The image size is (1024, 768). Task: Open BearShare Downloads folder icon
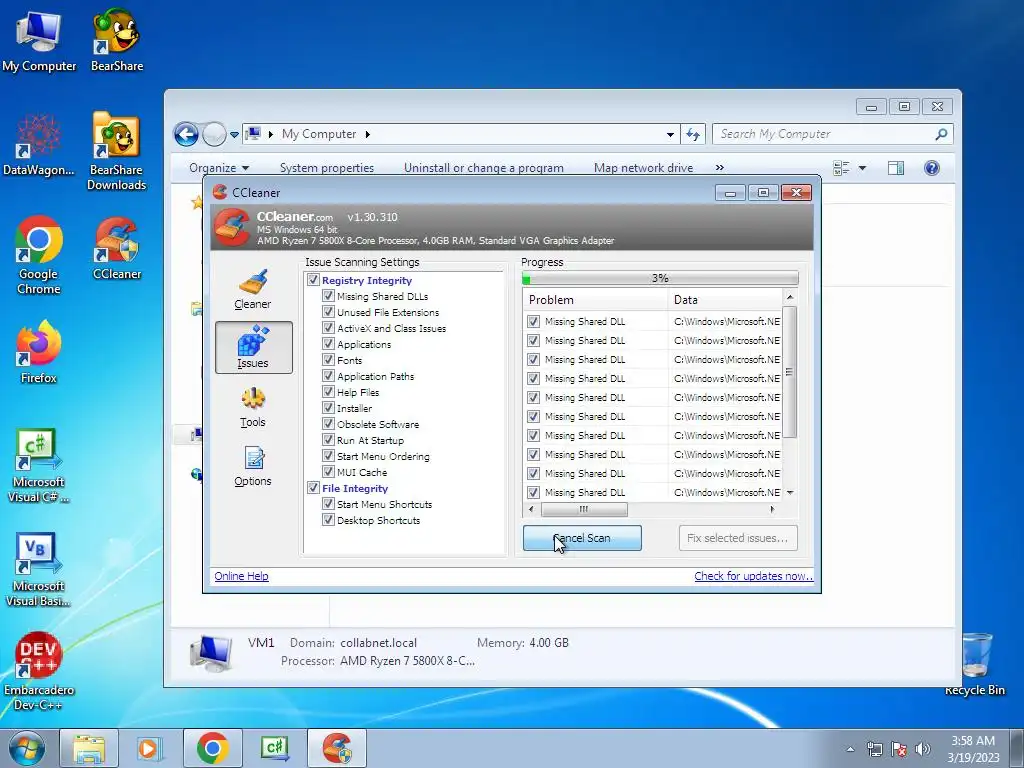pyautogui.click(x=116, y=152)
